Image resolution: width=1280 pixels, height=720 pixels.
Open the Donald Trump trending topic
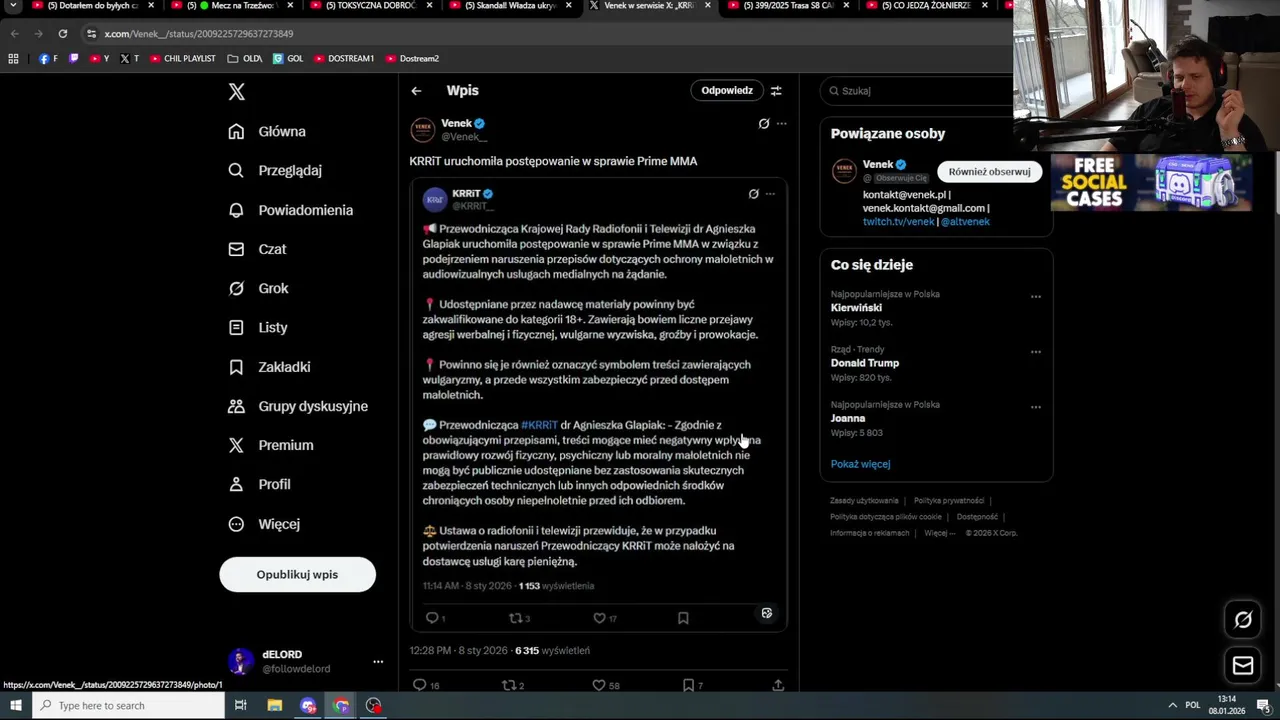point(865,363)
